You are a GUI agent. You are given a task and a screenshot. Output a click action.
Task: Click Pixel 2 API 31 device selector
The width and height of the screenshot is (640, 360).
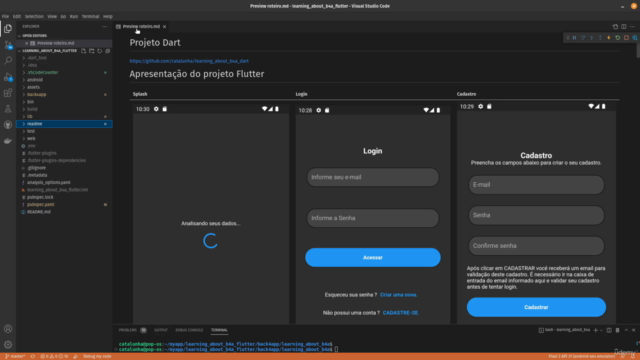pyautogui.click(x=582, y=356)
